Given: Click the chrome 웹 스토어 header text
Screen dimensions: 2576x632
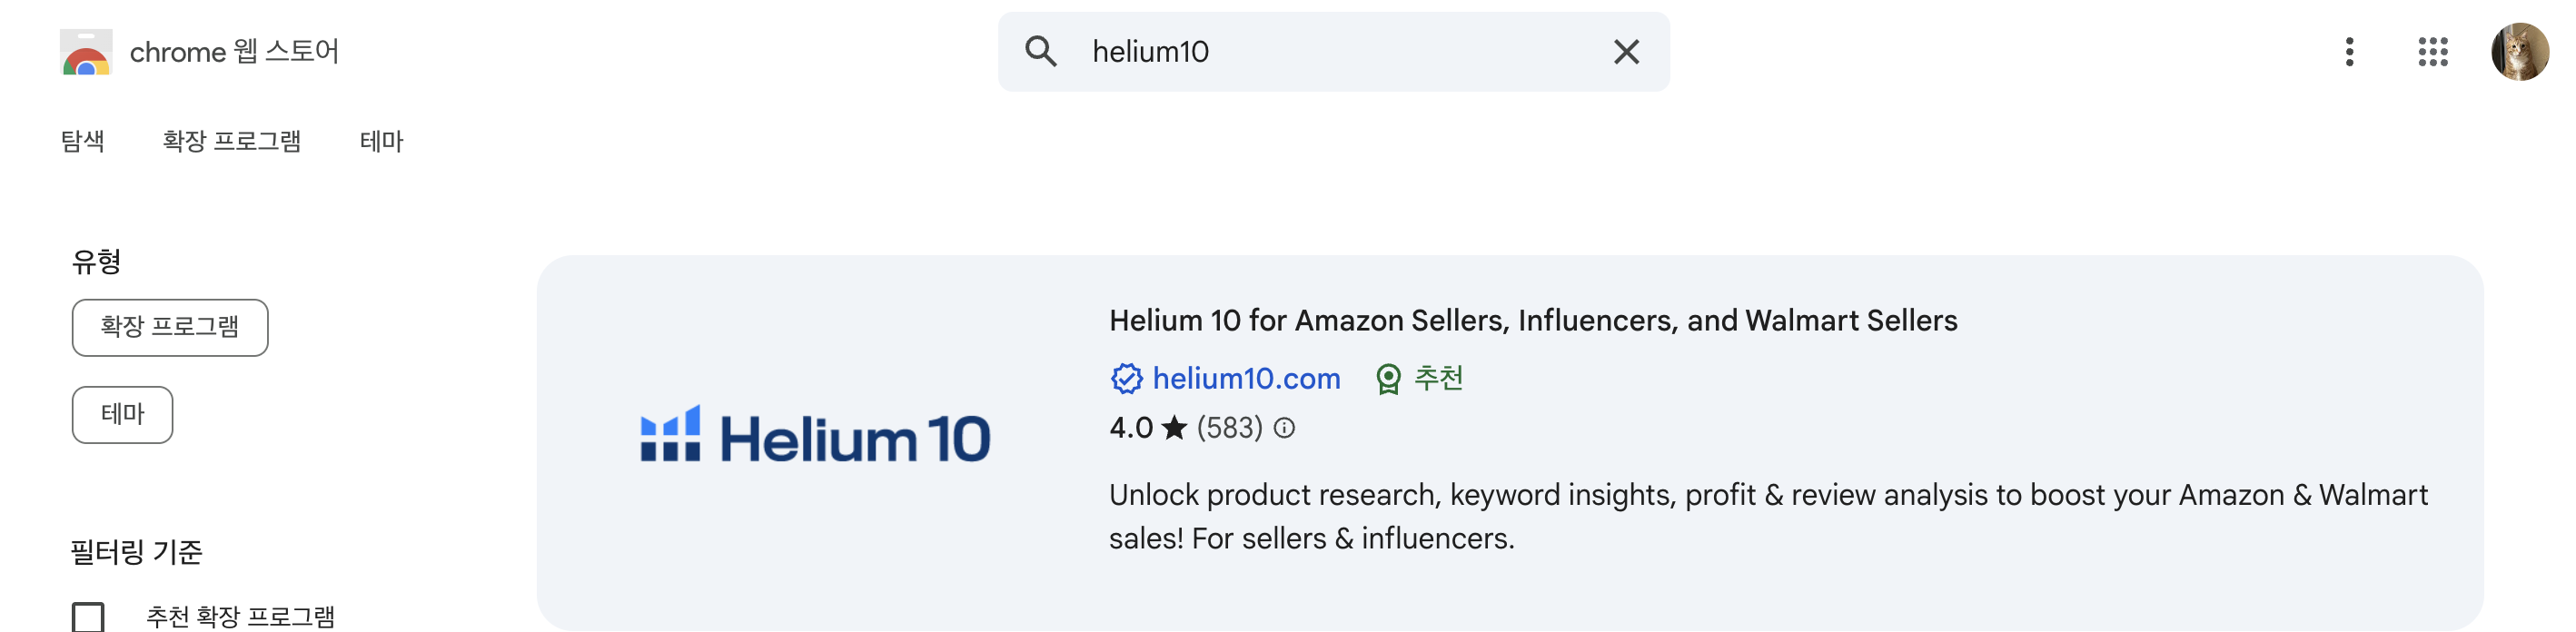Looking at the screenshot, I should 233,51.
